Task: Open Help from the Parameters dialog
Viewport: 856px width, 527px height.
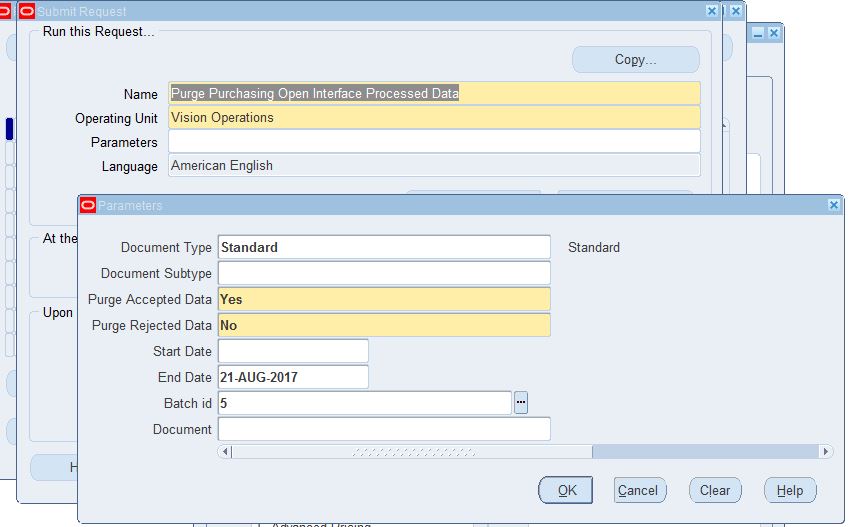Action: point(789,490)
